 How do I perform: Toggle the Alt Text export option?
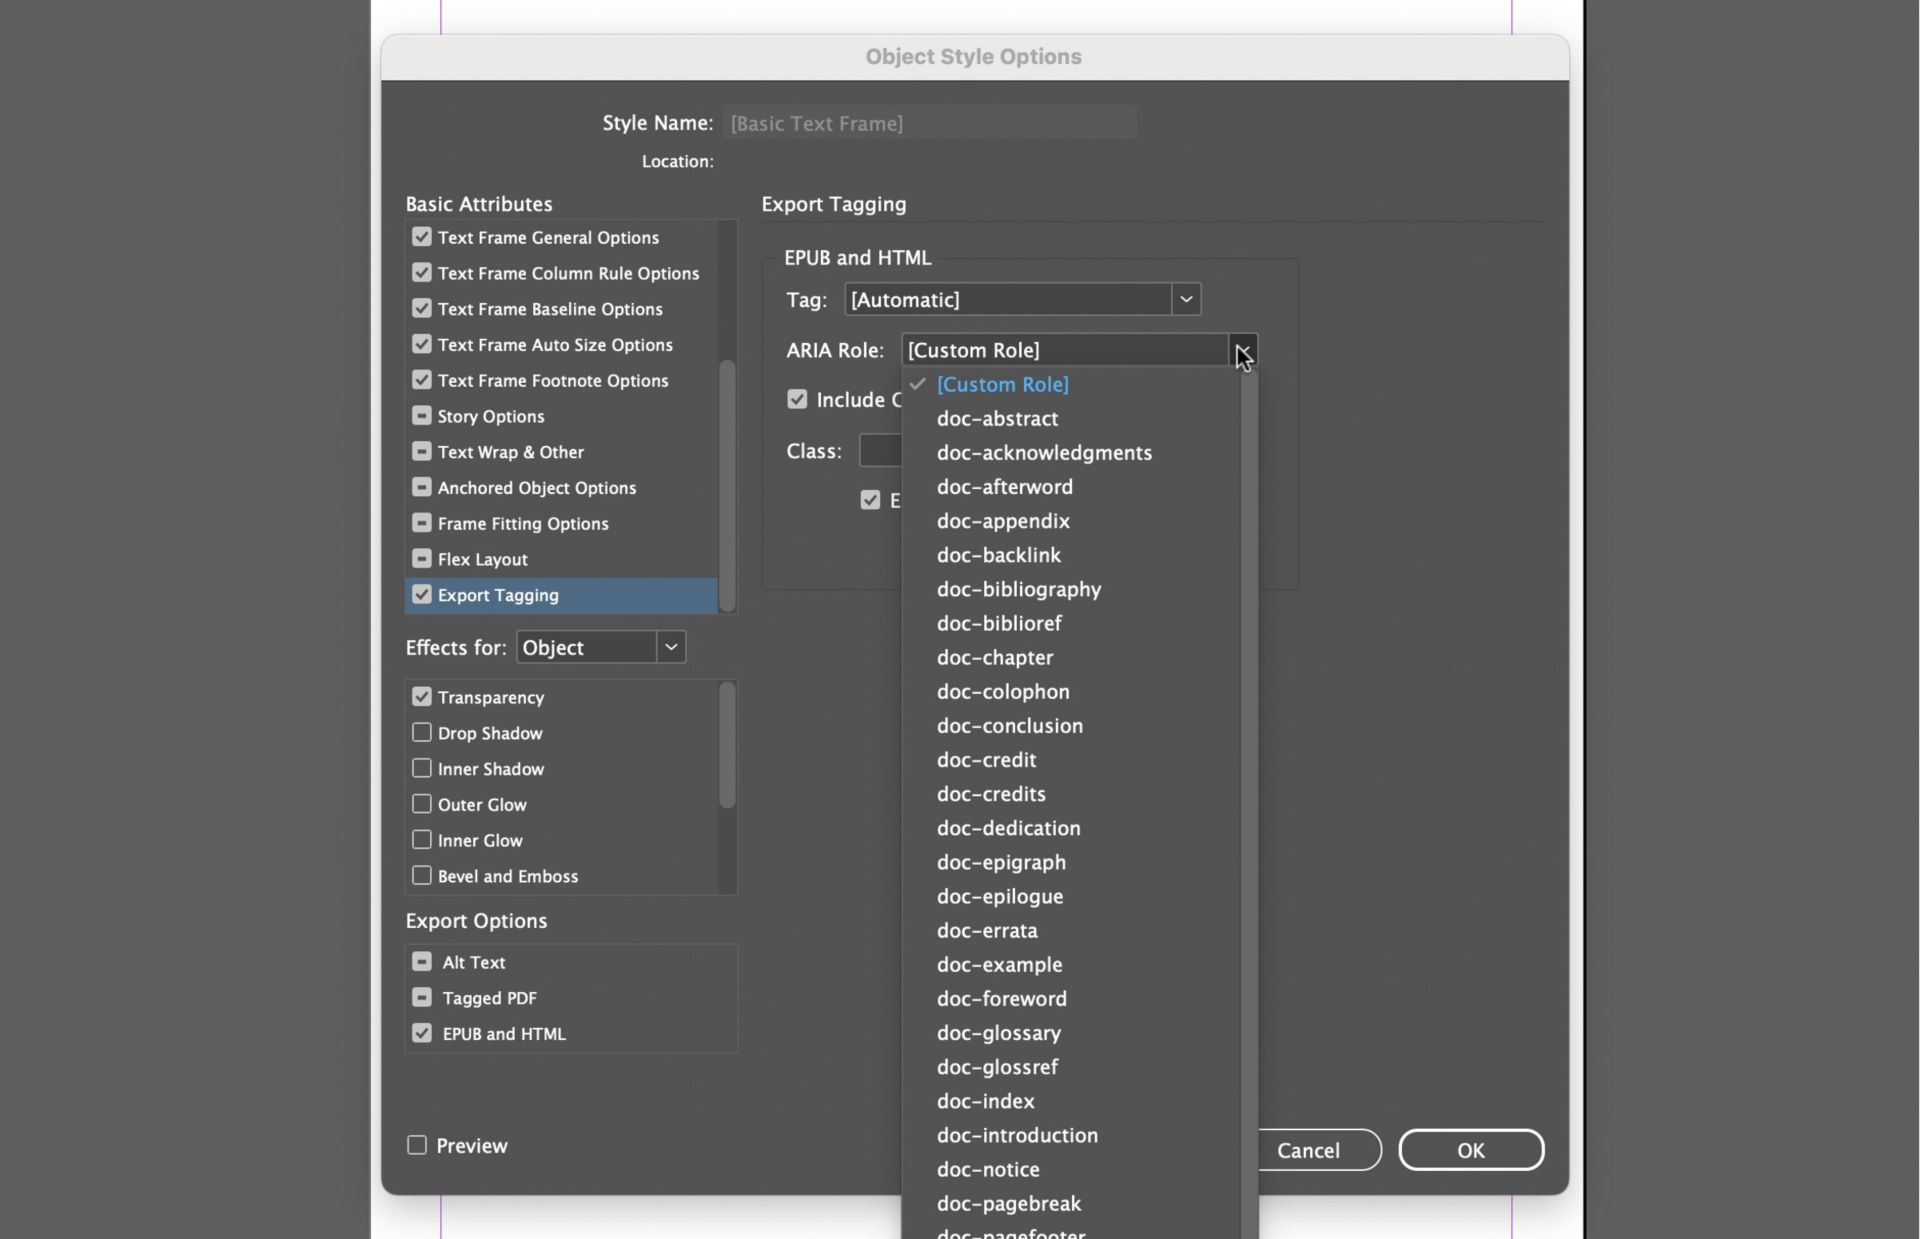(422, 962)
